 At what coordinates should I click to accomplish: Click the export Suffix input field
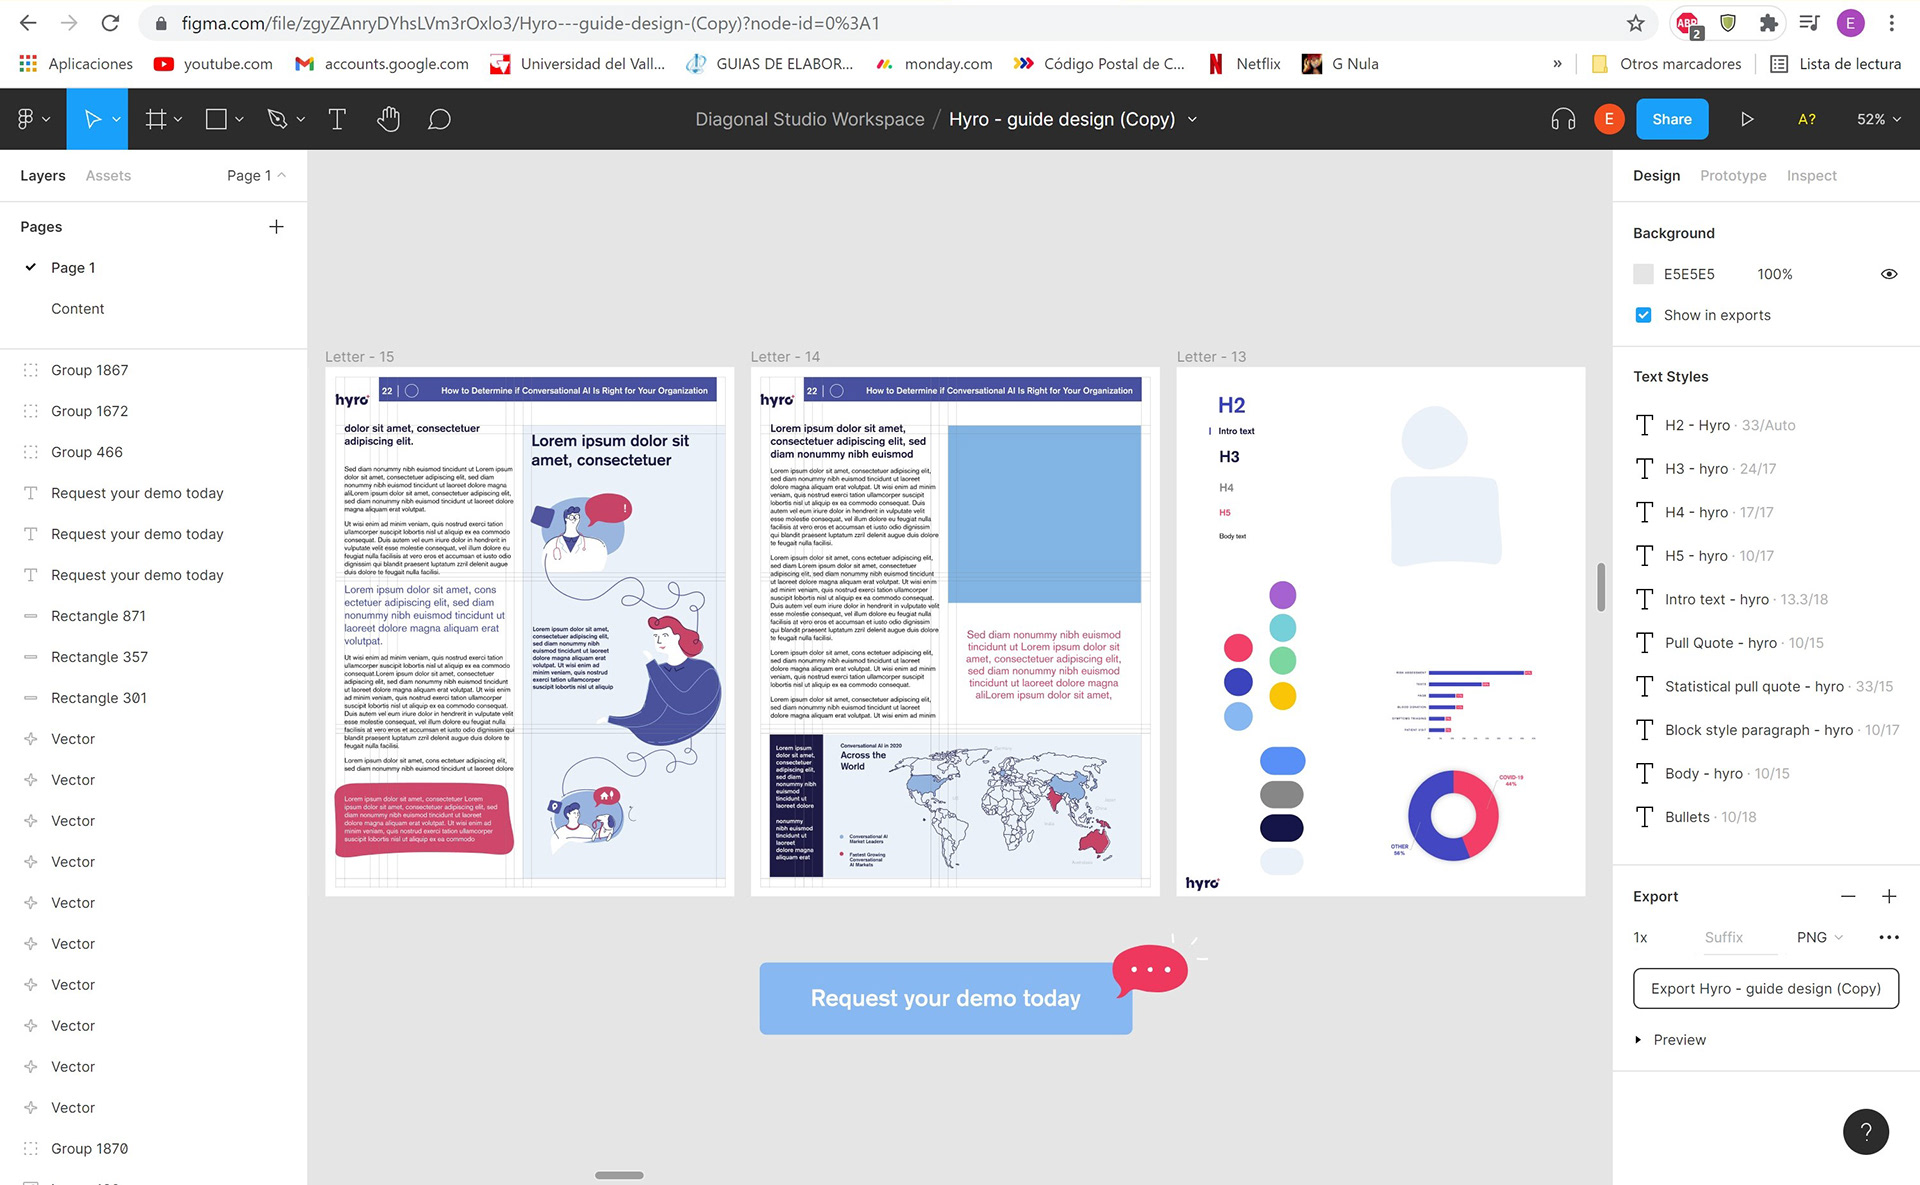[x=1739, y=937]
